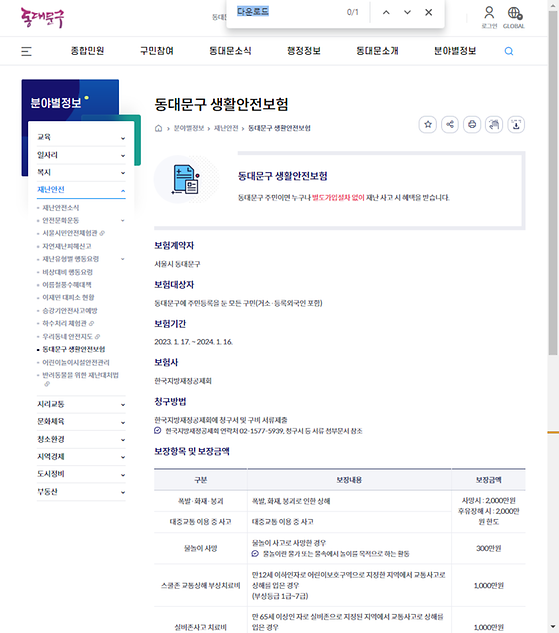Image resolution: width=559 pixels, height=633 pixels.
Task: Open 분야별정보 menu in top navigation
Action: click(x=455, y=51)
